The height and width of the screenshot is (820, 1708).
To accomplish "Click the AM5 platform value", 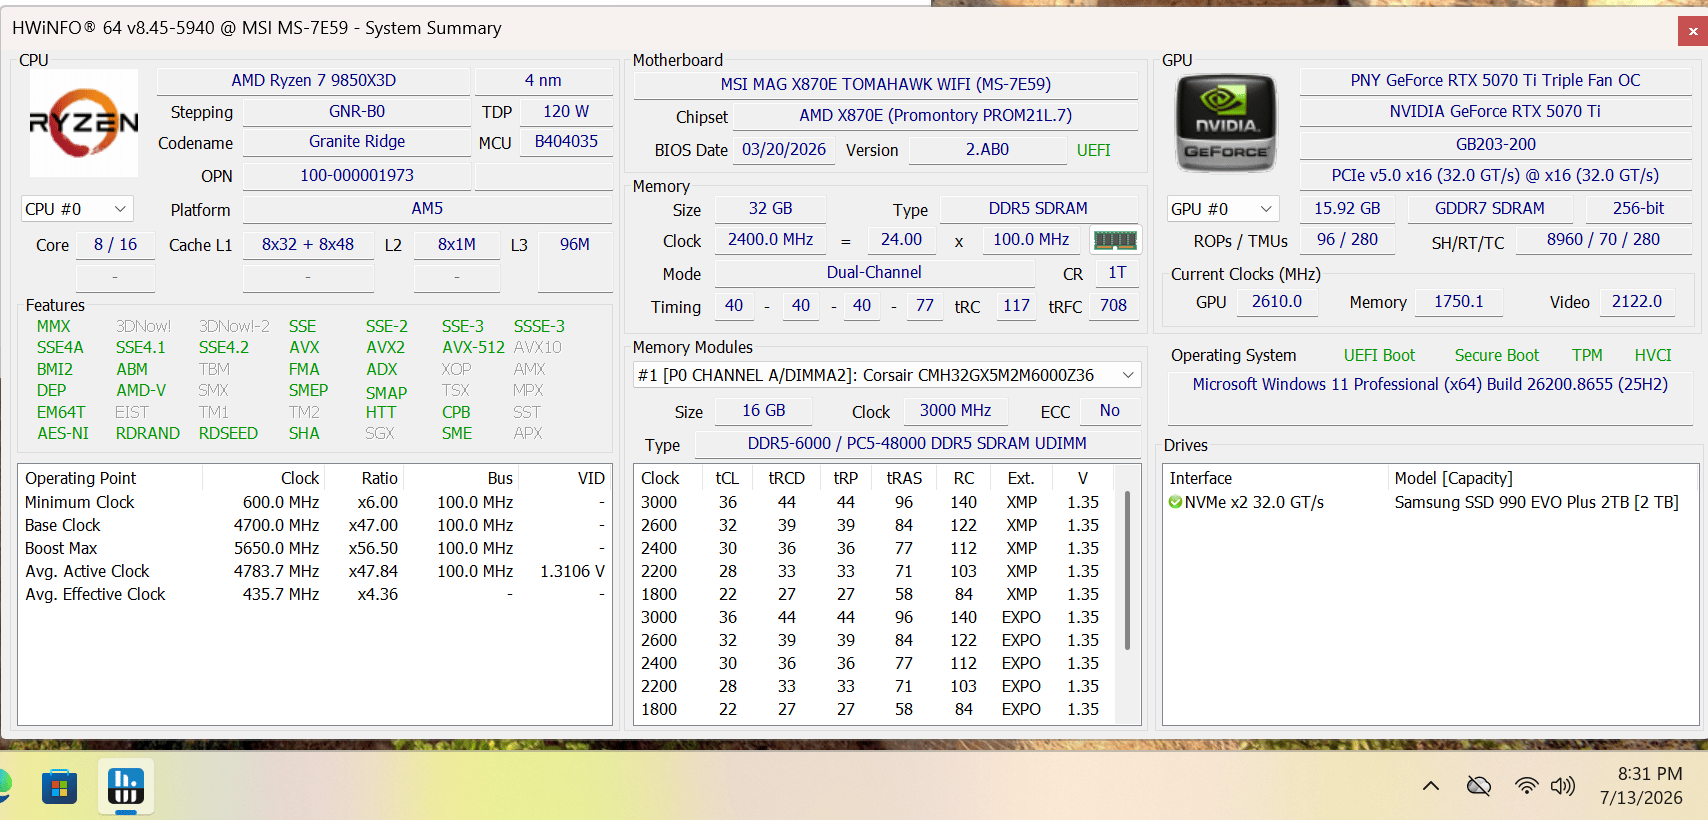I will pyautogui.click(x=427, y=209).
